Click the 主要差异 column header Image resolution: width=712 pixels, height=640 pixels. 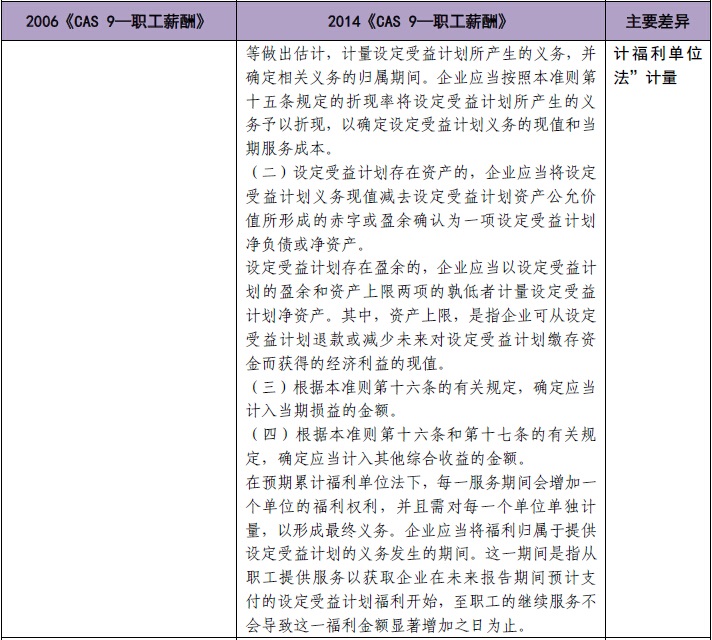pos(658,21)
